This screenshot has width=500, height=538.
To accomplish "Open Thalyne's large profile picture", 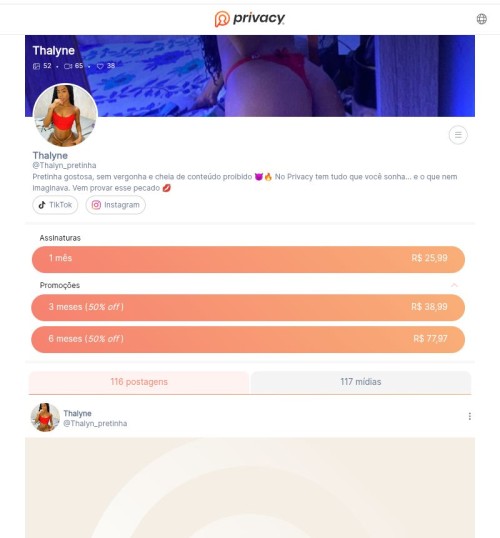I will click(x=65, y=115).
